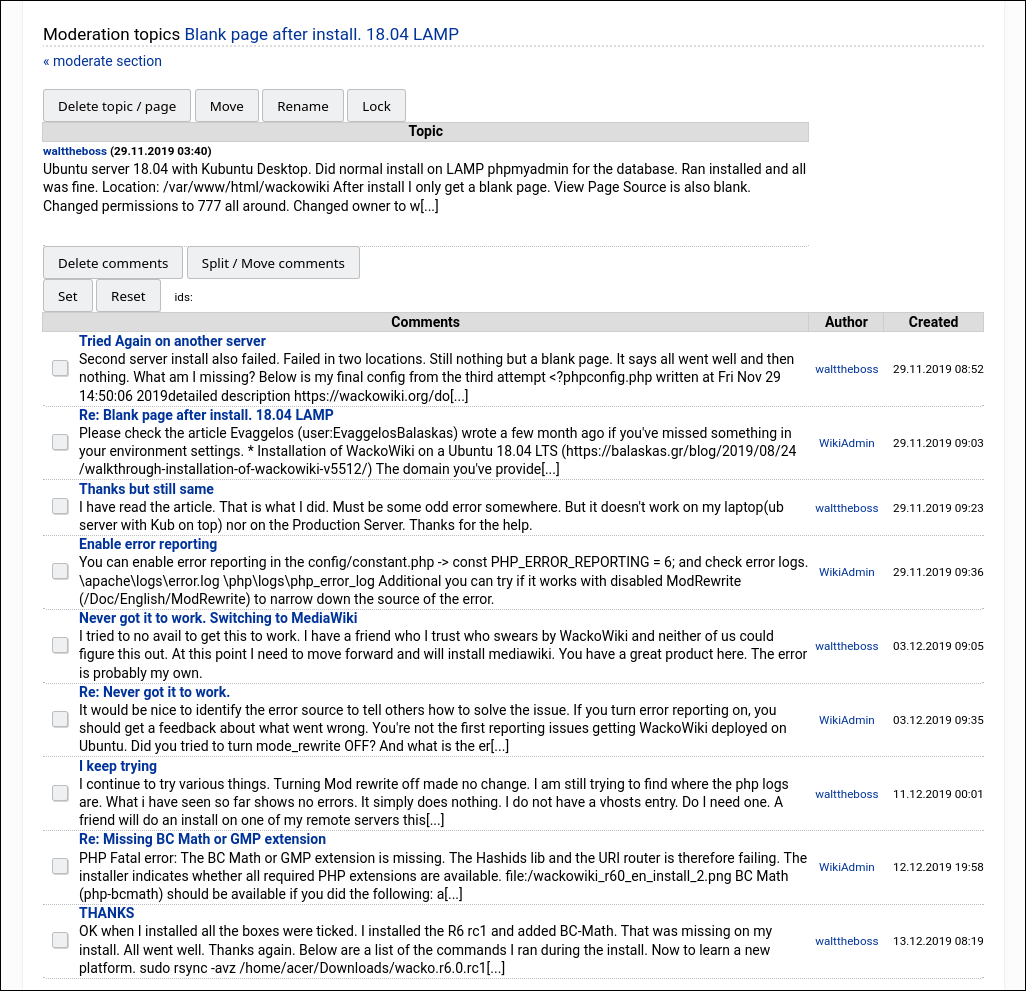Open Split / Move comments

coord(273,263)
